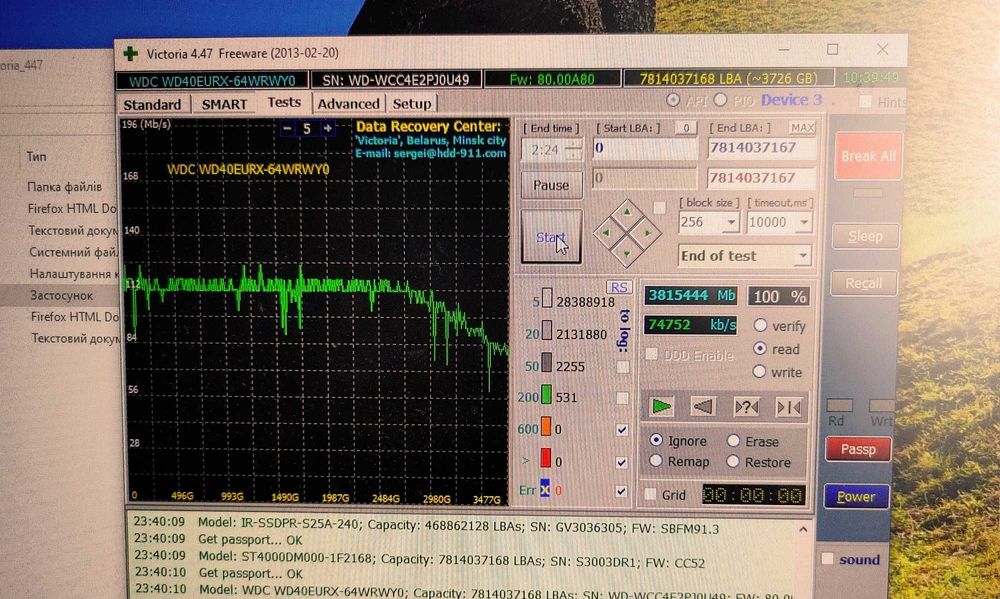
Task: Click the End LBA input field
Action: click(761, 148)
